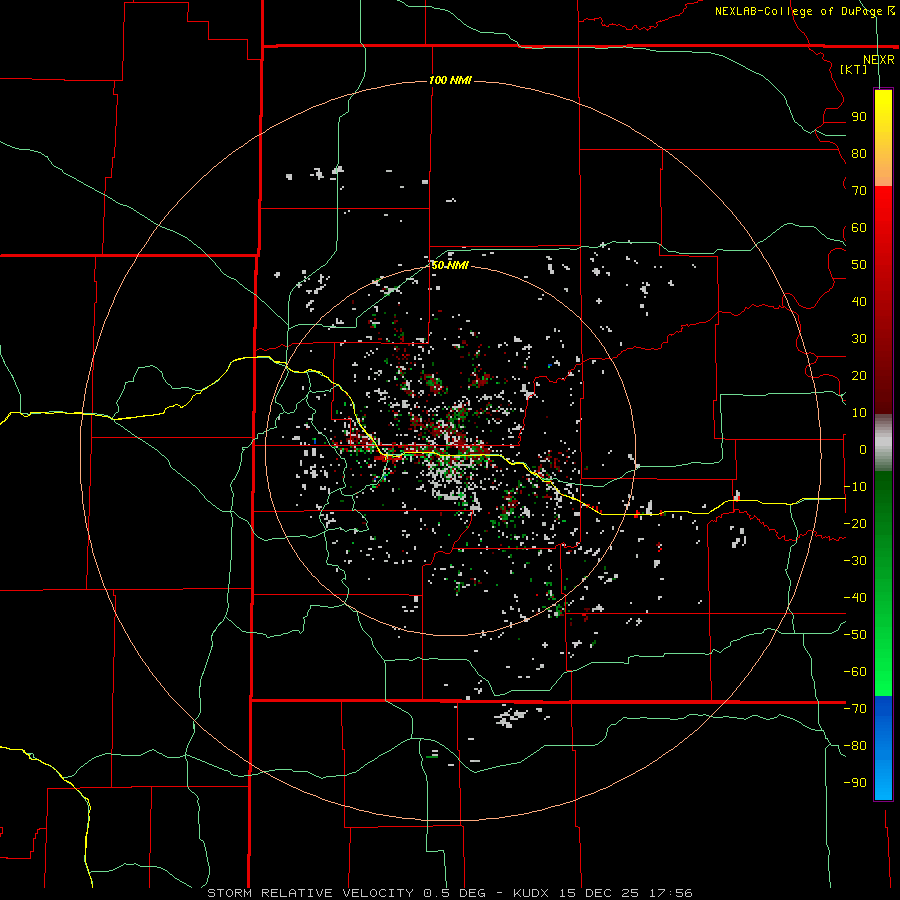Click the gray zero-velocity band of the color bar
The image size is (900, 900).
pos(883,443)
